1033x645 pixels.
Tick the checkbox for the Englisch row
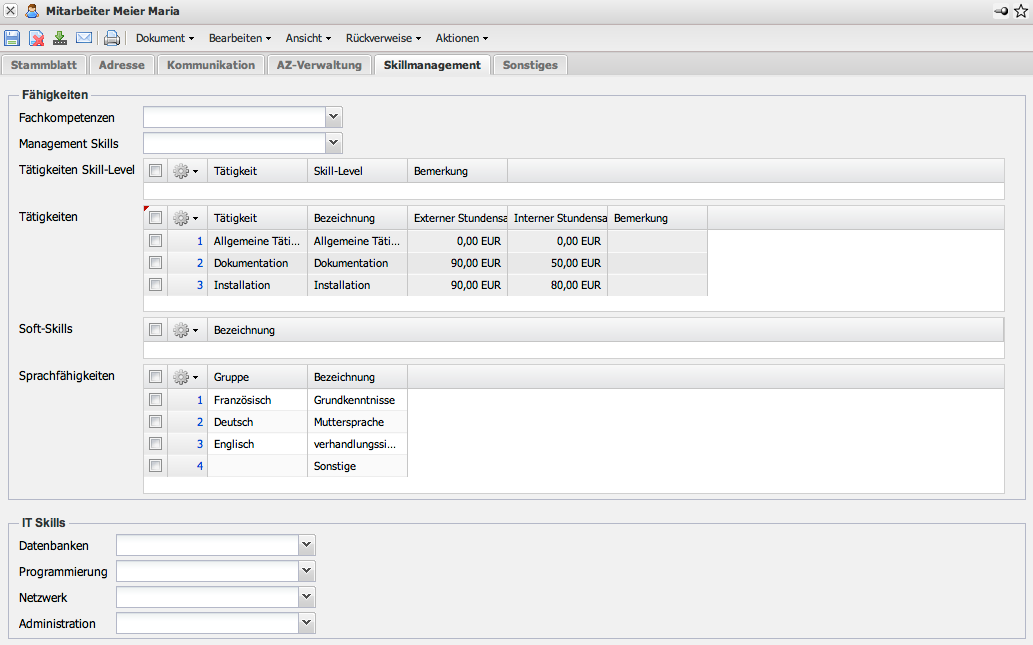(x=155, y=444)
